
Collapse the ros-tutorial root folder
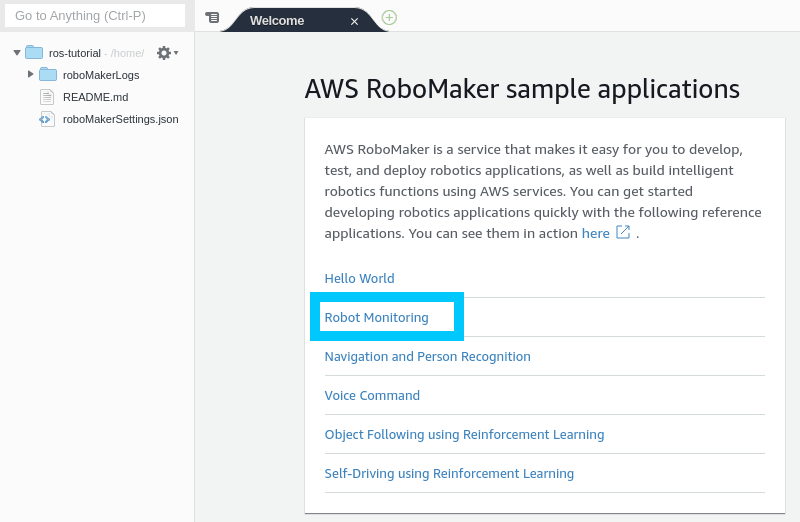coord(17,53)
